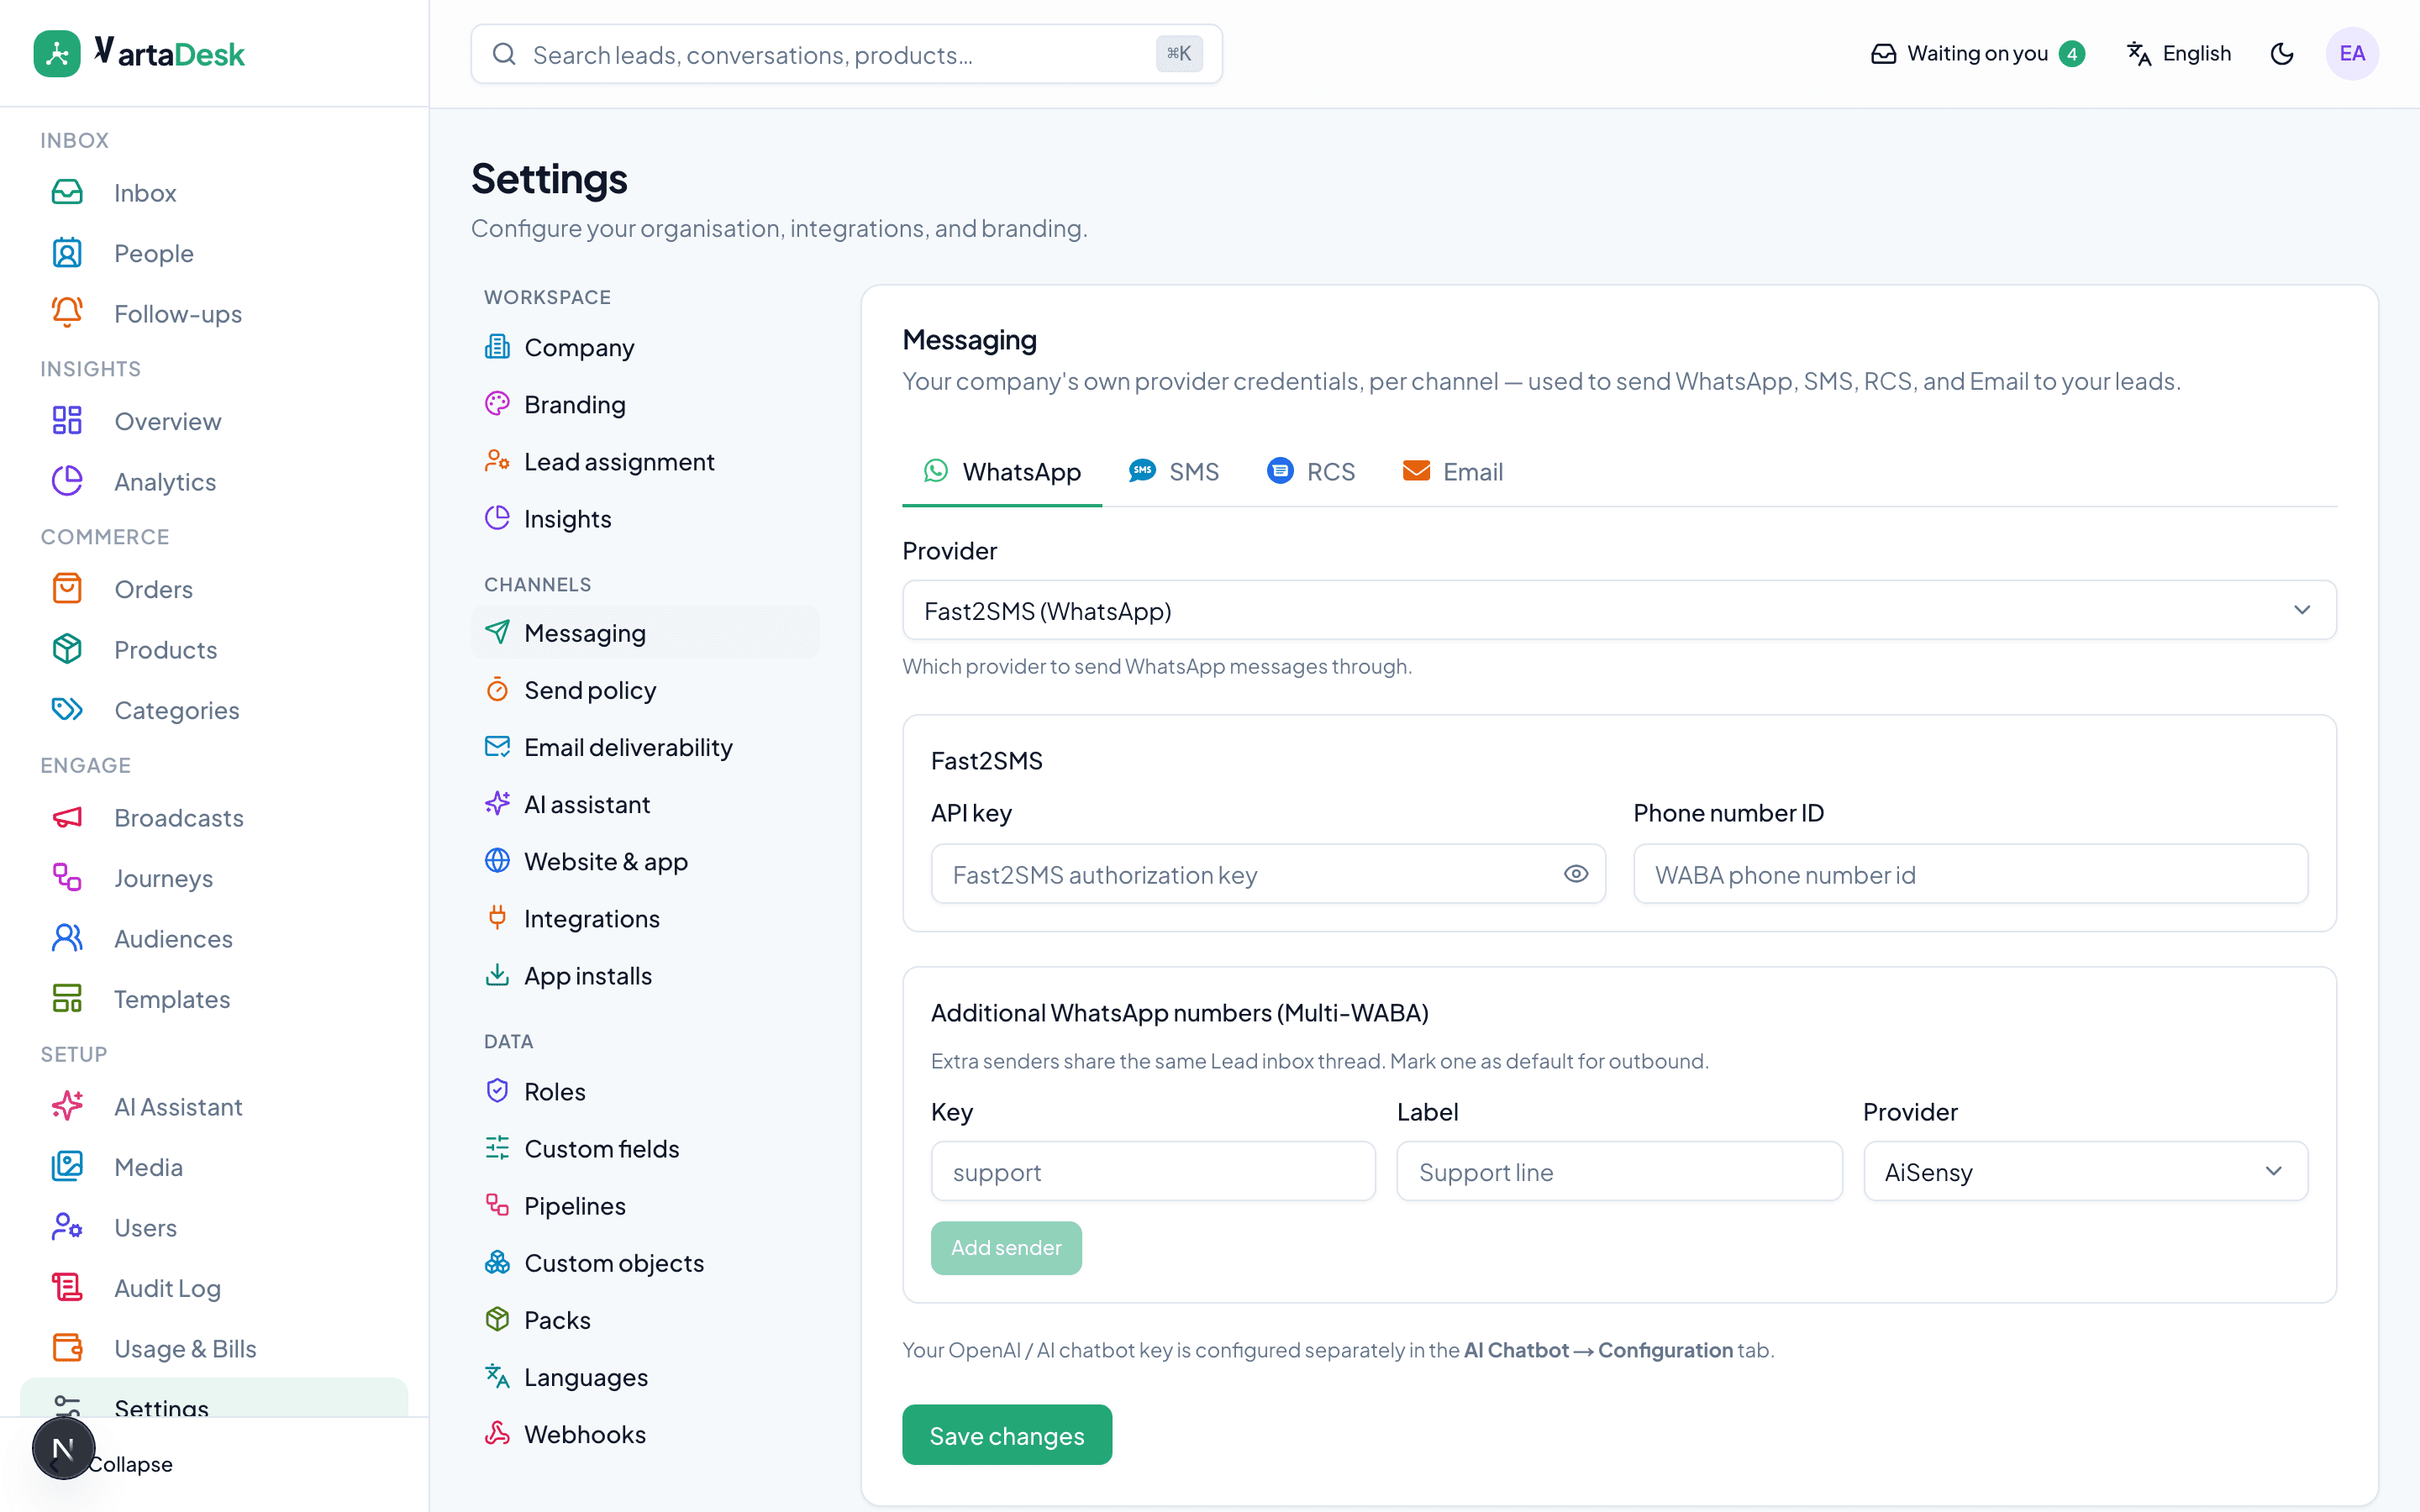Open Usage & Bills wallet icon

[x=67, y=1348]
